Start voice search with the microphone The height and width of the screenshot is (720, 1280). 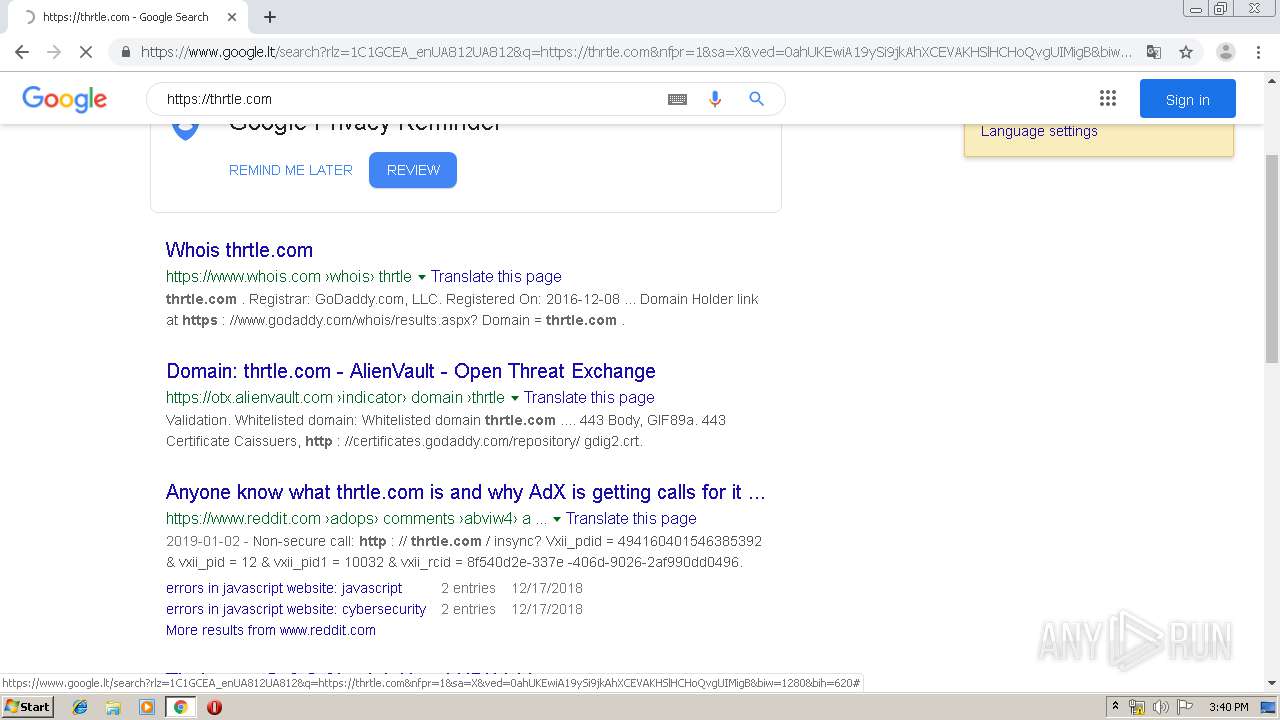(715, 99)
